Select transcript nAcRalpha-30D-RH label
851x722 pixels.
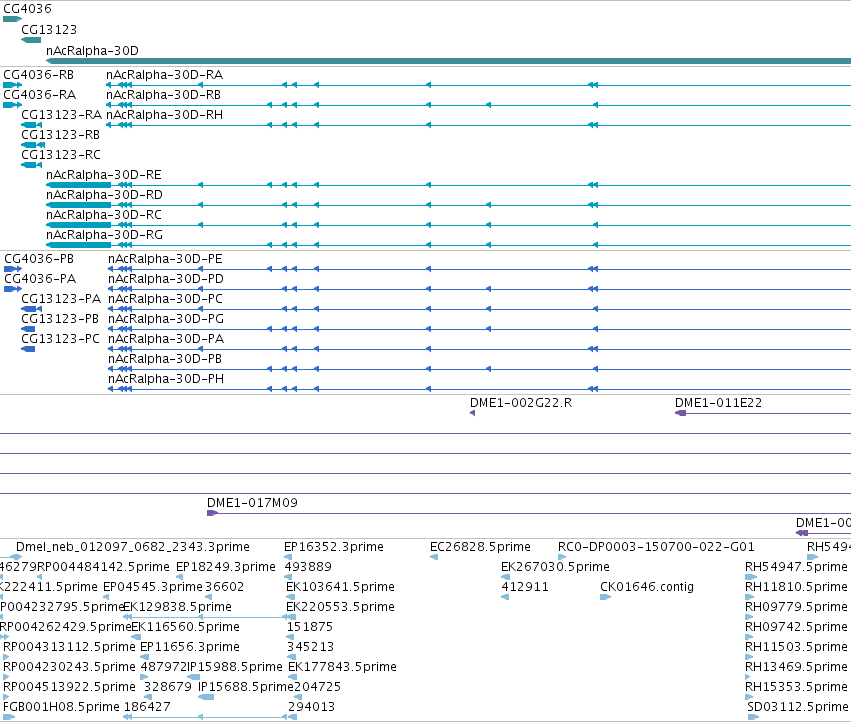(164, 115)
